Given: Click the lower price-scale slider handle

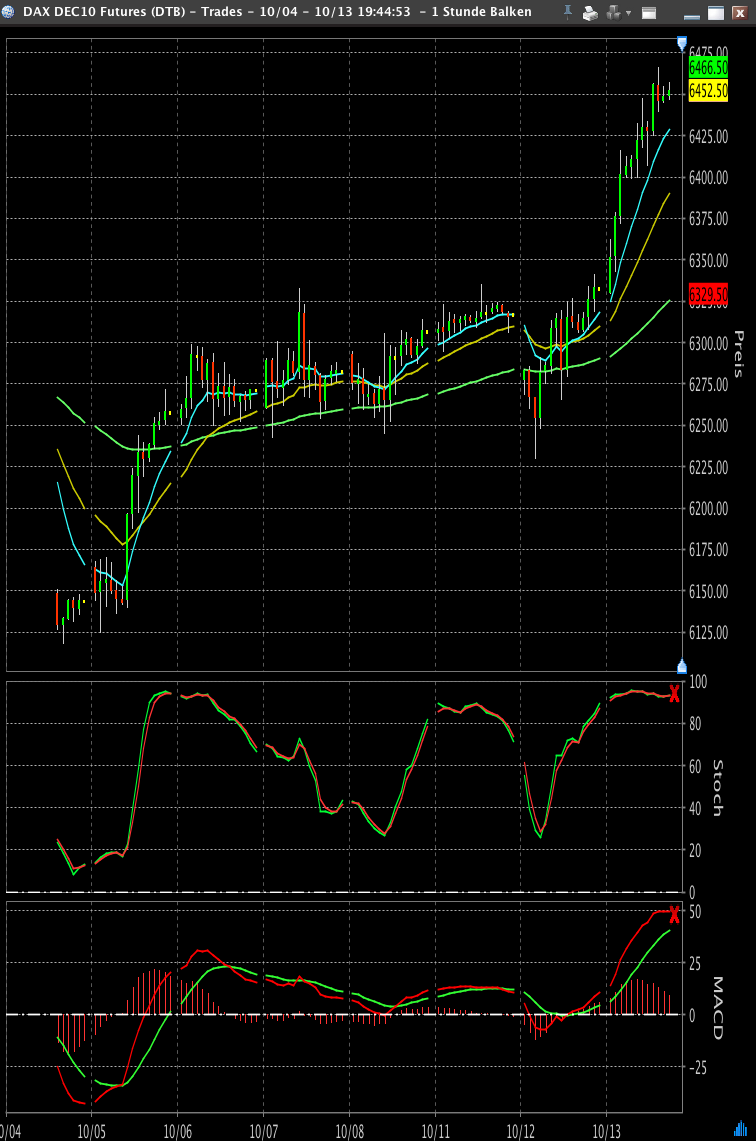Looking at the screenshot, I should pos(682,667).
